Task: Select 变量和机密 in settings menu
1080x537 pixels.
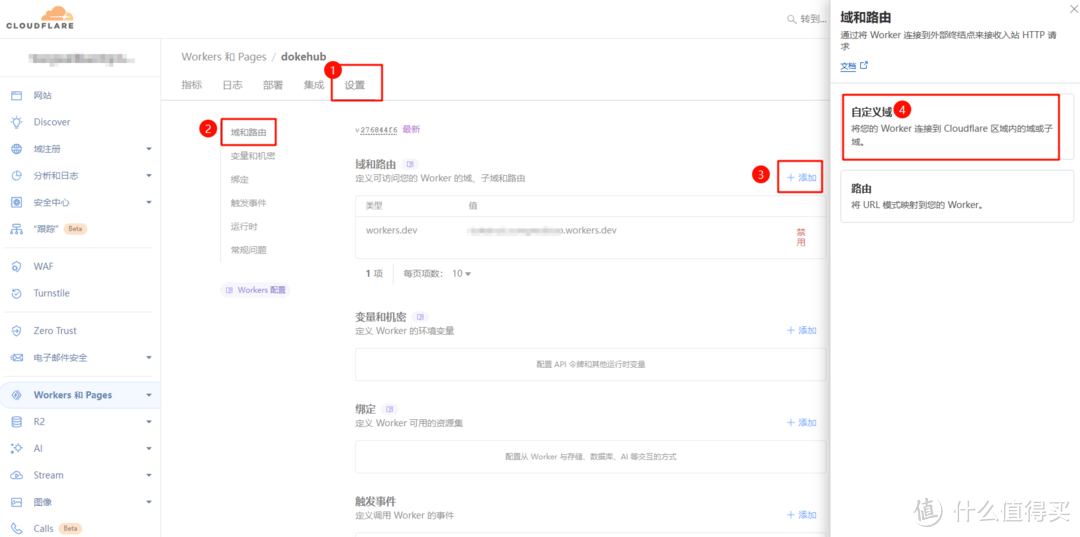Action: [253, 156]
